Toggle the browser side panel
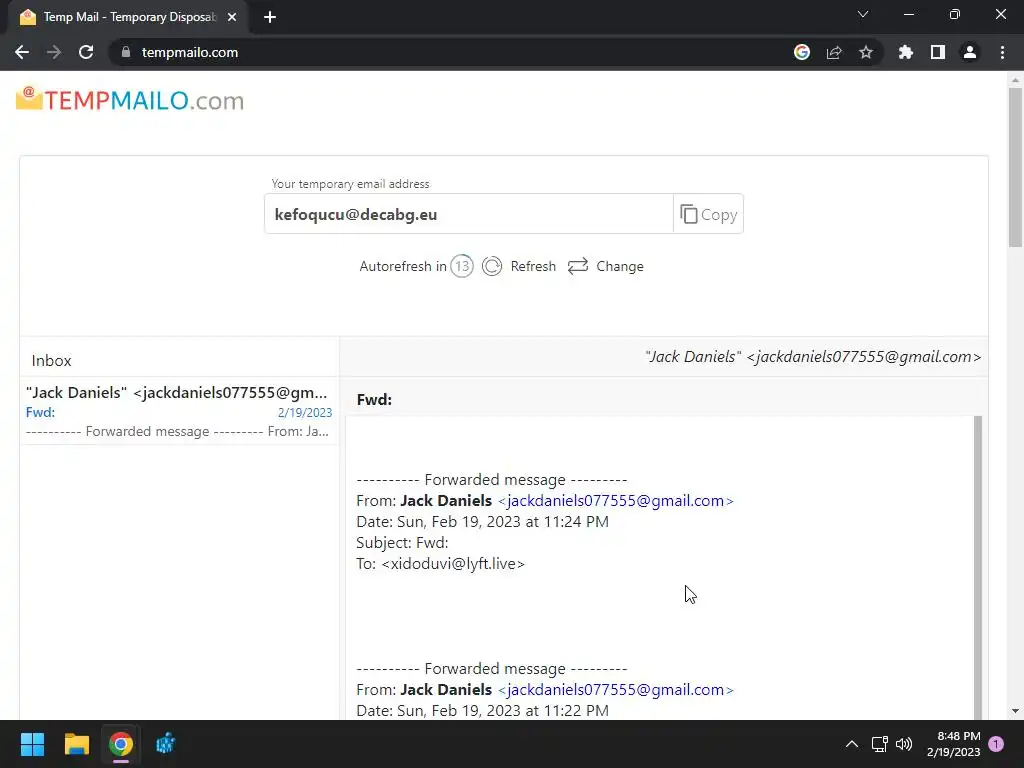The height and width of the screenshot is (768, 1024). click(x=938, y=52)
